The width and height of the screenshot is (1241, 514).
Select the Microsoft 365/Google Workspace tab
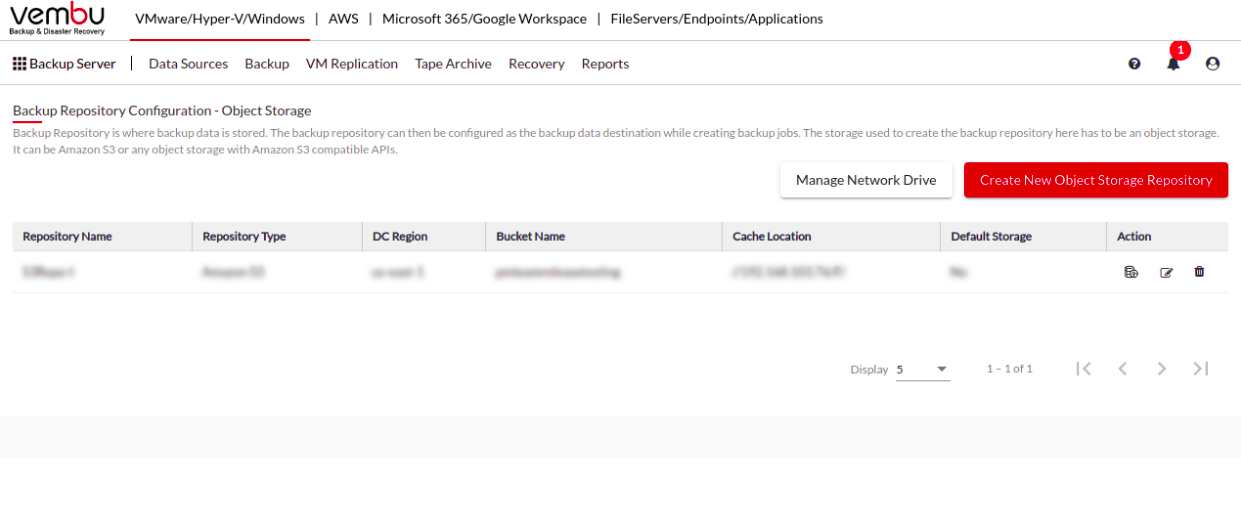point(484,19)
